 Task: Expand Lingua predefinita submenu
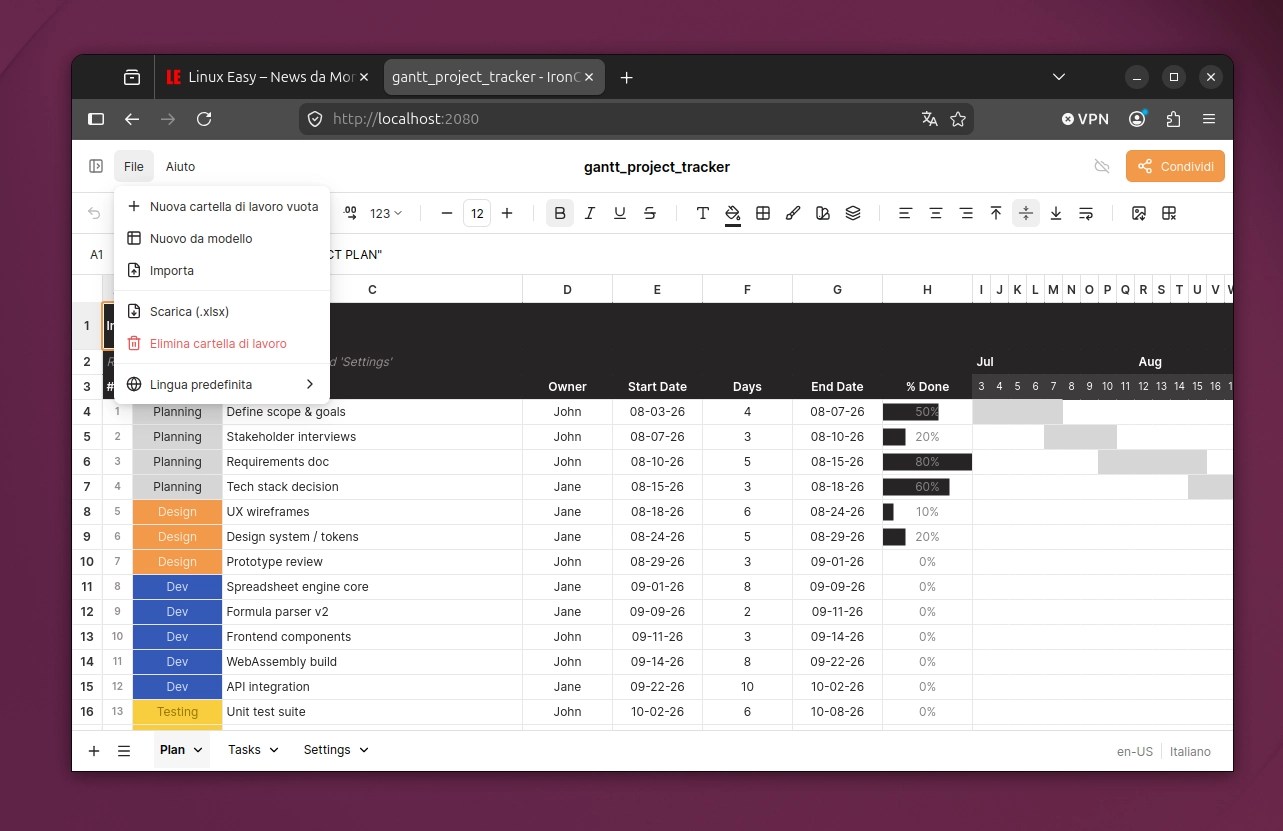point(222,385)
